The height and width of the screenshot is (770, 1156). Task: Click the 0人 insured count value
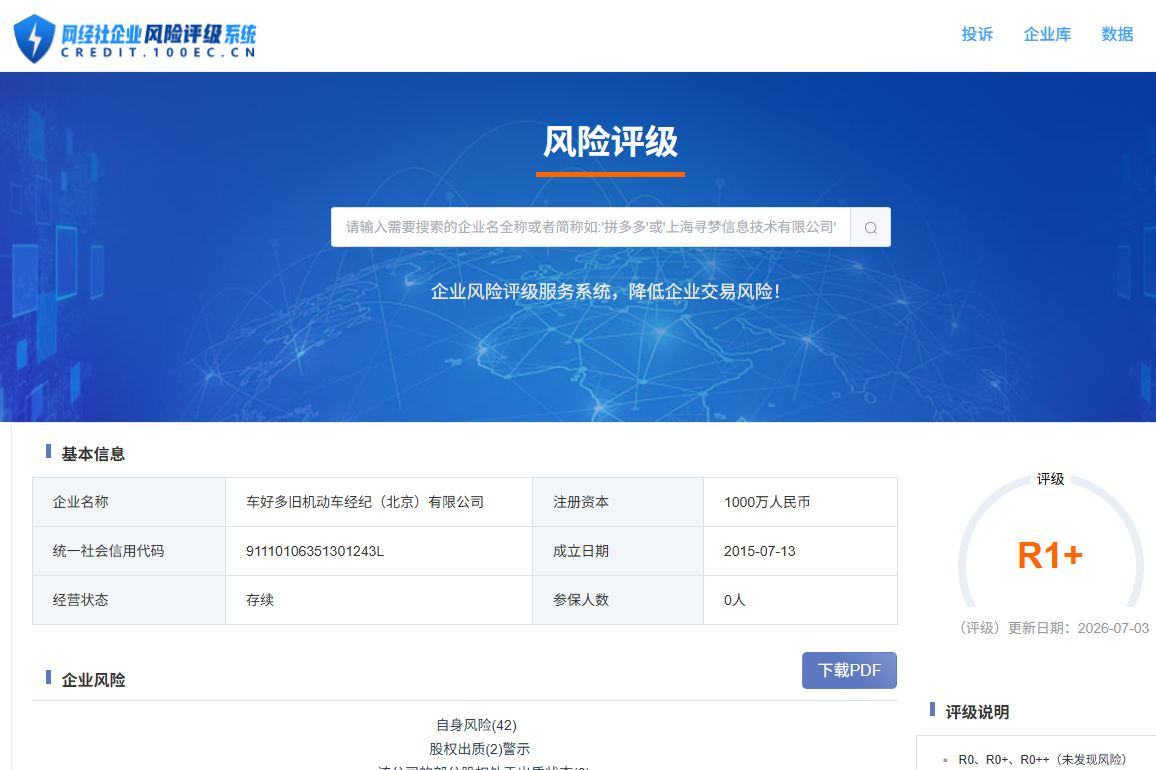click(x=734, y=600)
